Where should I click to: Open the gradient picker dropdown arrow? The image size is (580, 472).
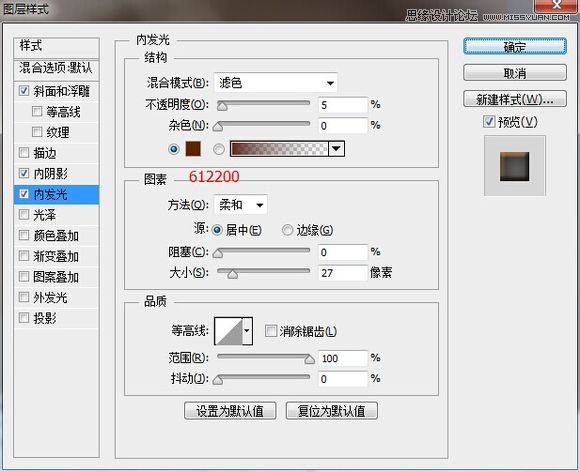click(x=336, y=149)
